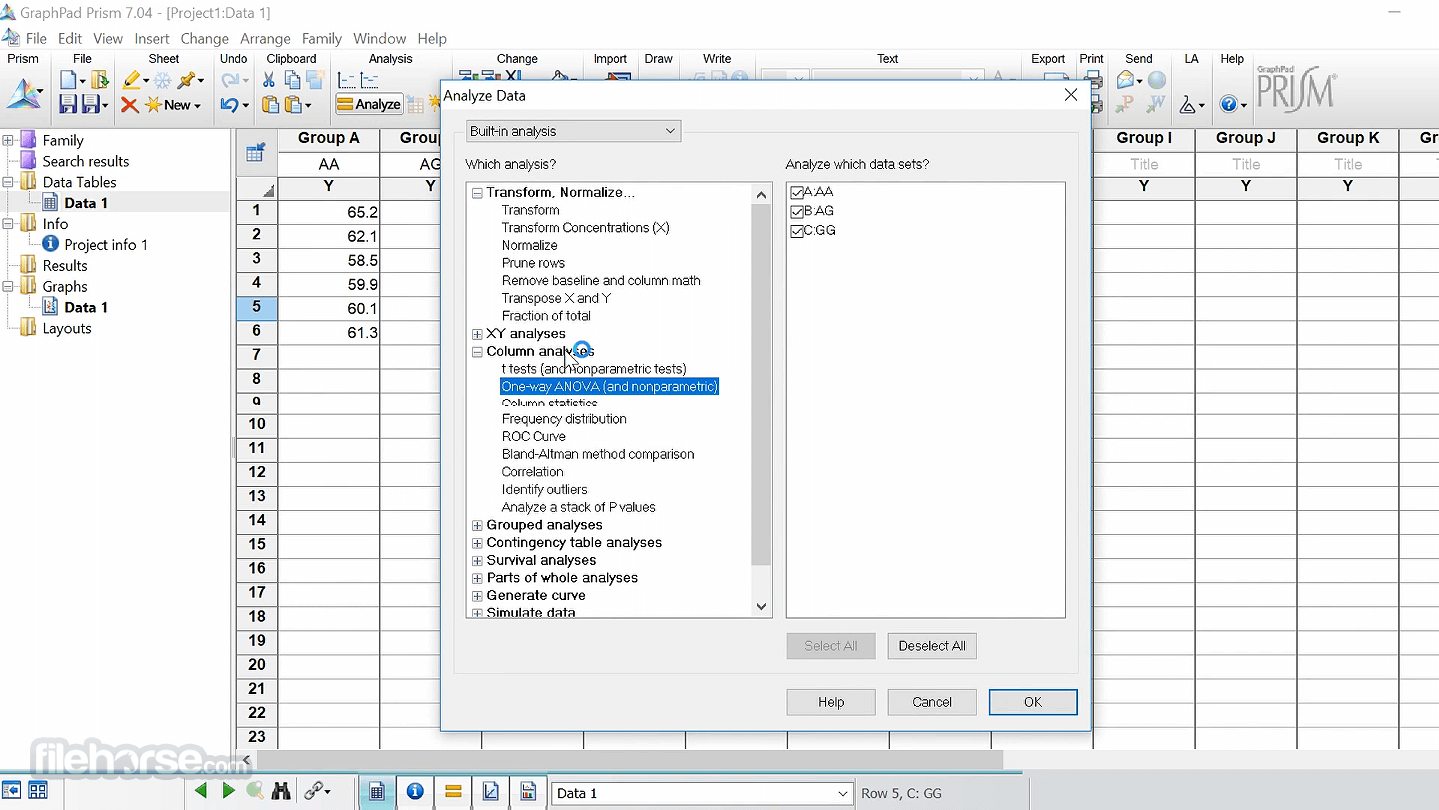
Task: Expand the XY analyses tree node
Action: [477, 334]
